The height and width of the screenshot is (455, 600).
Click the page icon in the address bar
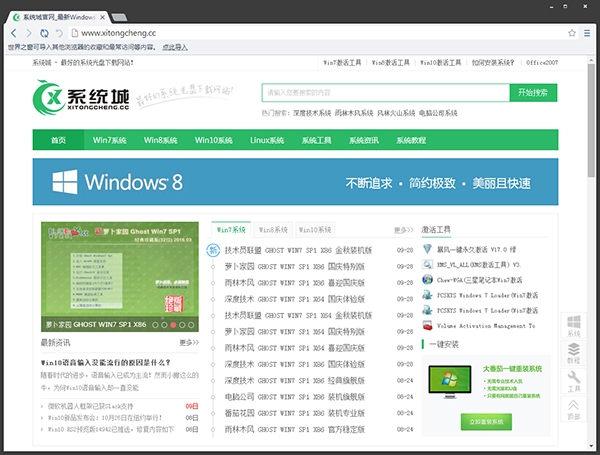pos(75,33)
